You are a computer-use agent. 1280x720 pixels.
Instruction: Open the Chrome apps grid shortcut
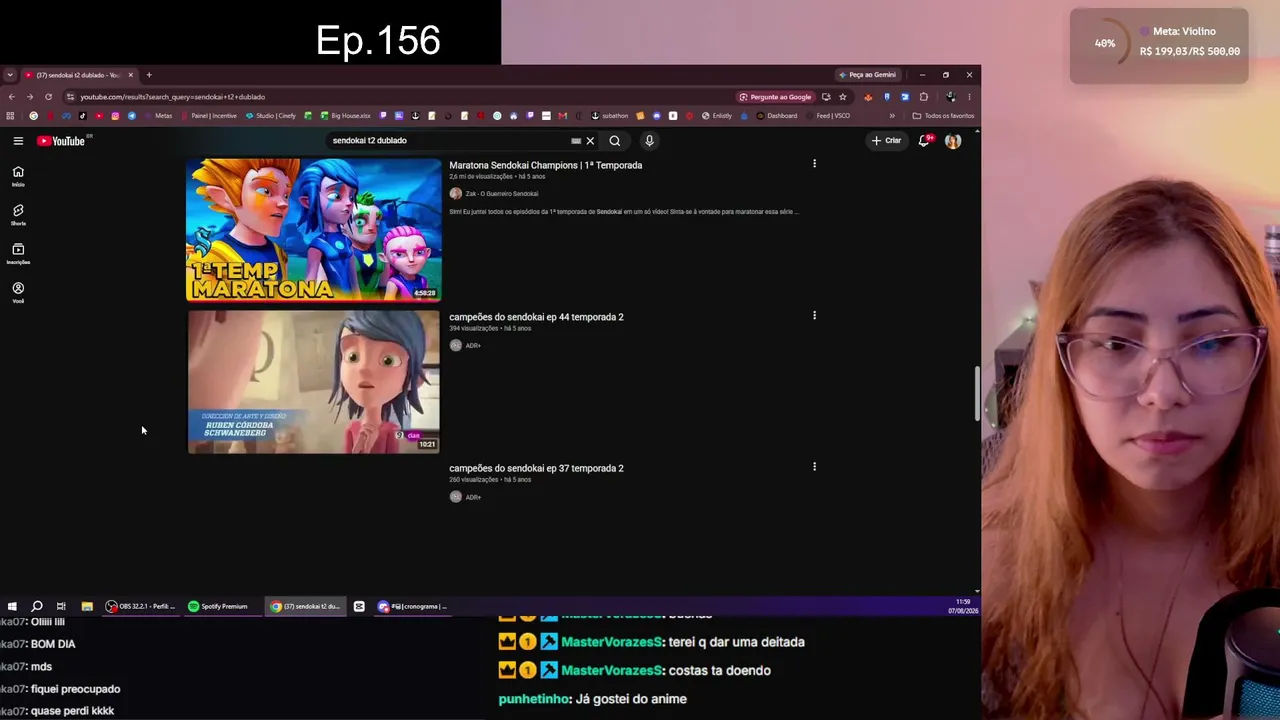pos(11,116)
